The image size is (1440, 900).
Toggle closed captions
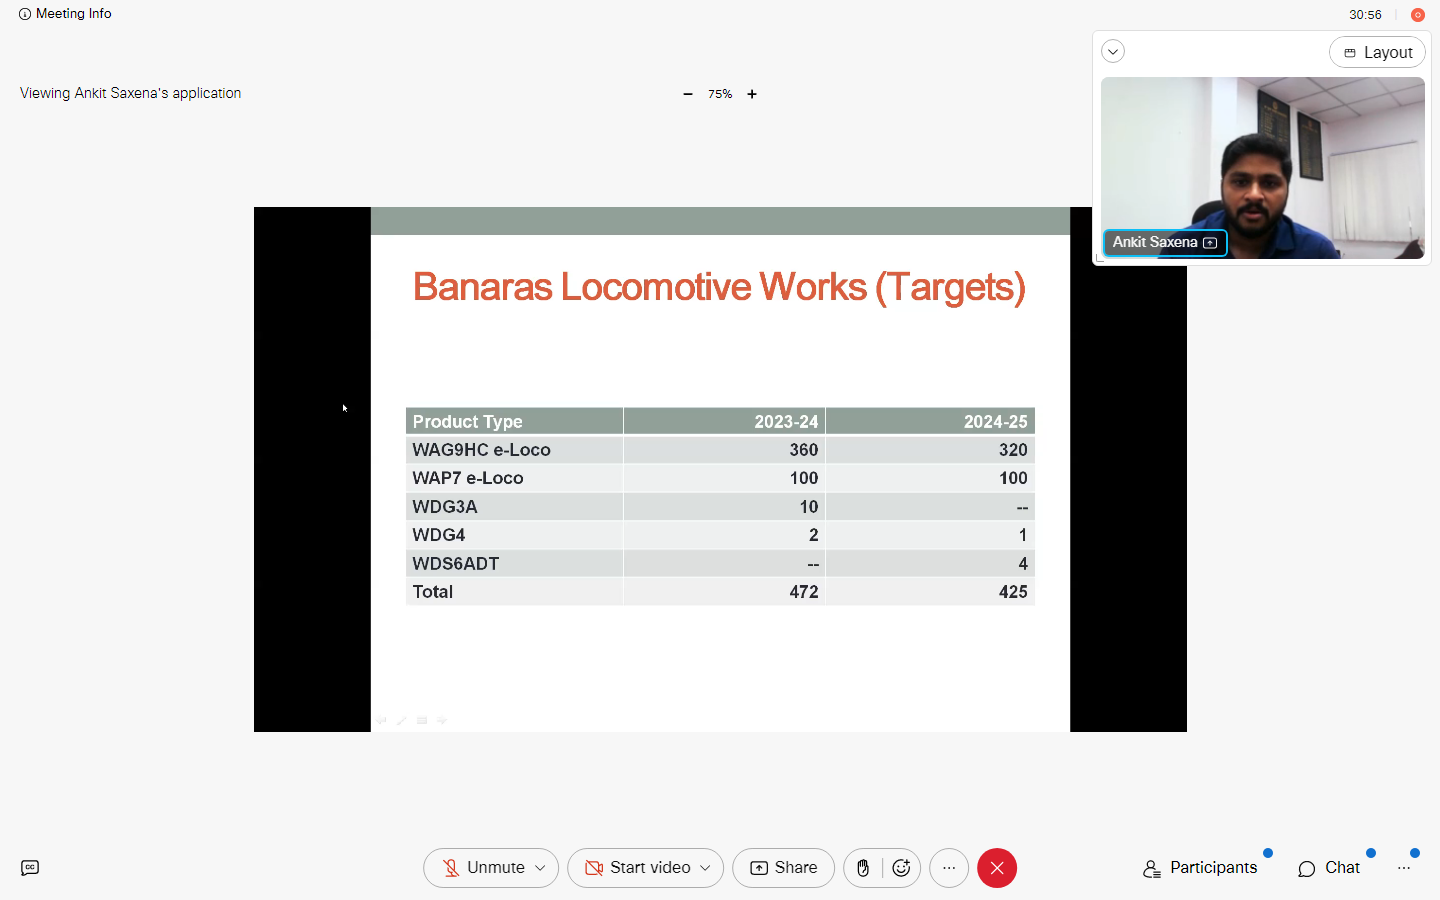coord(30,868)
